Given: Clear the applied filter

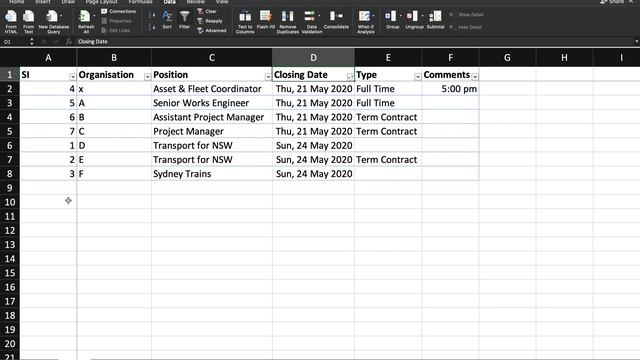Looking at the screenshot, I should (207, 11).
